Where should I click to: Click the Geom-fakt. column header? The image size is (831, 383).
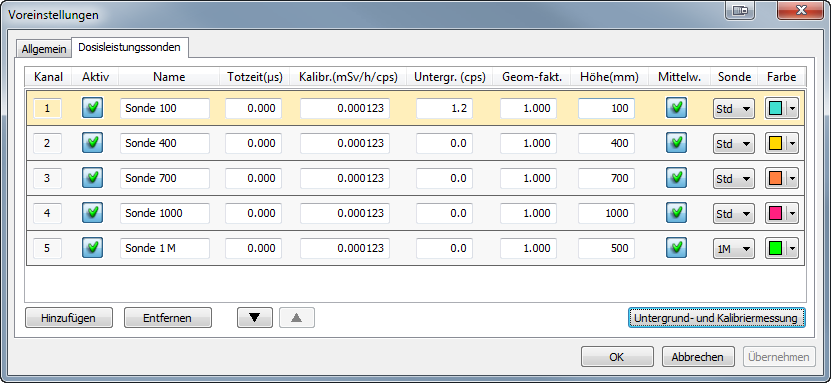coord(532,77)
